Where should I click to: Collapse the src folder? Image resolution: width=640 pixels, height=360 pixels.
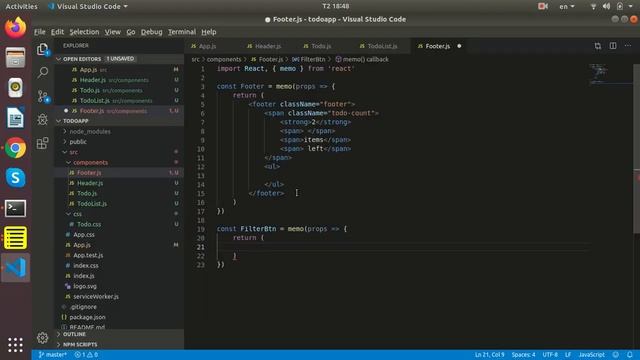(73, 152)
